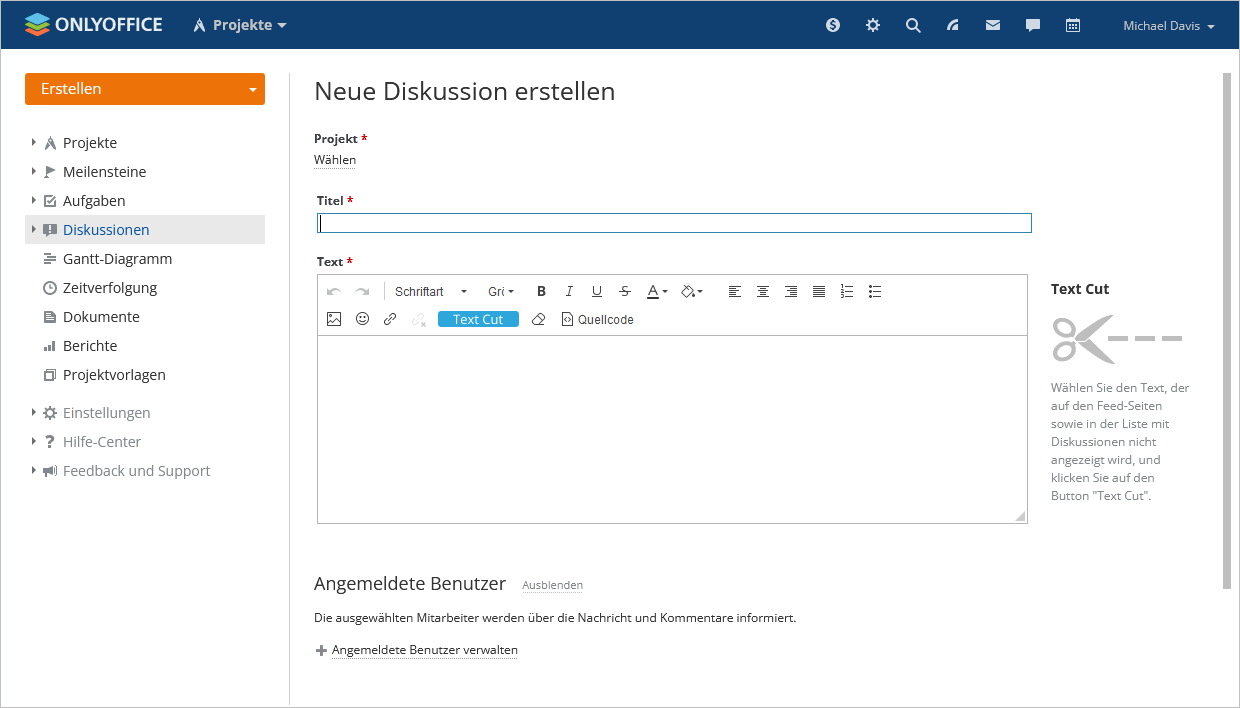Click the remove link icon

[418, 319]
